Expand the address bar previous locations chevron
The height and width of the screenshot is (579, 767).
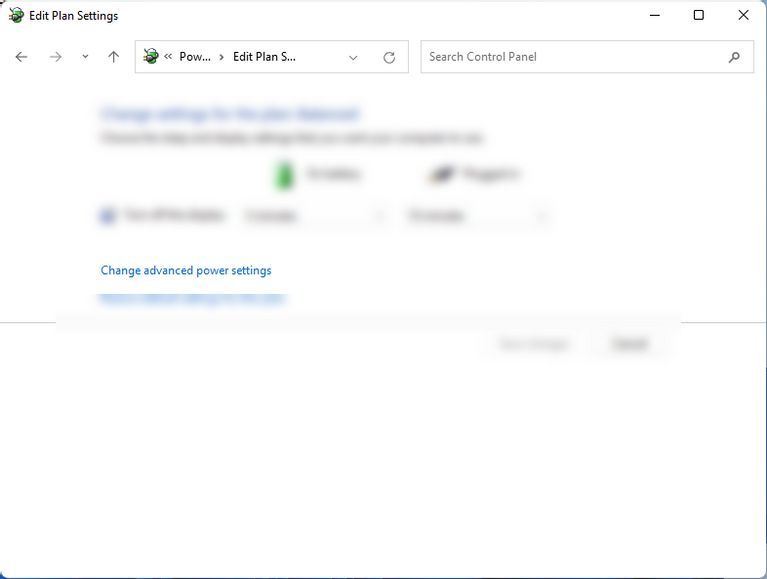353,57
